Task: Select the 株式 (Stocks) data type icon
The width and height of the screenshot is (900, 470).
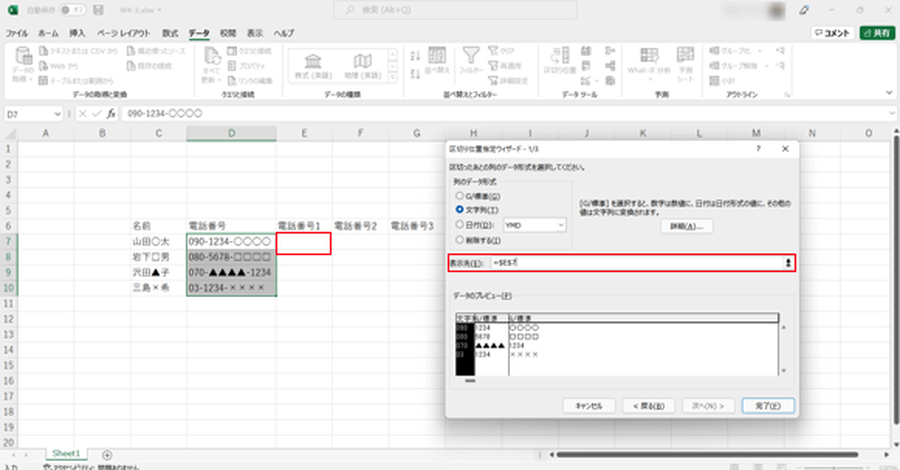Action: (x=312, y=62)
